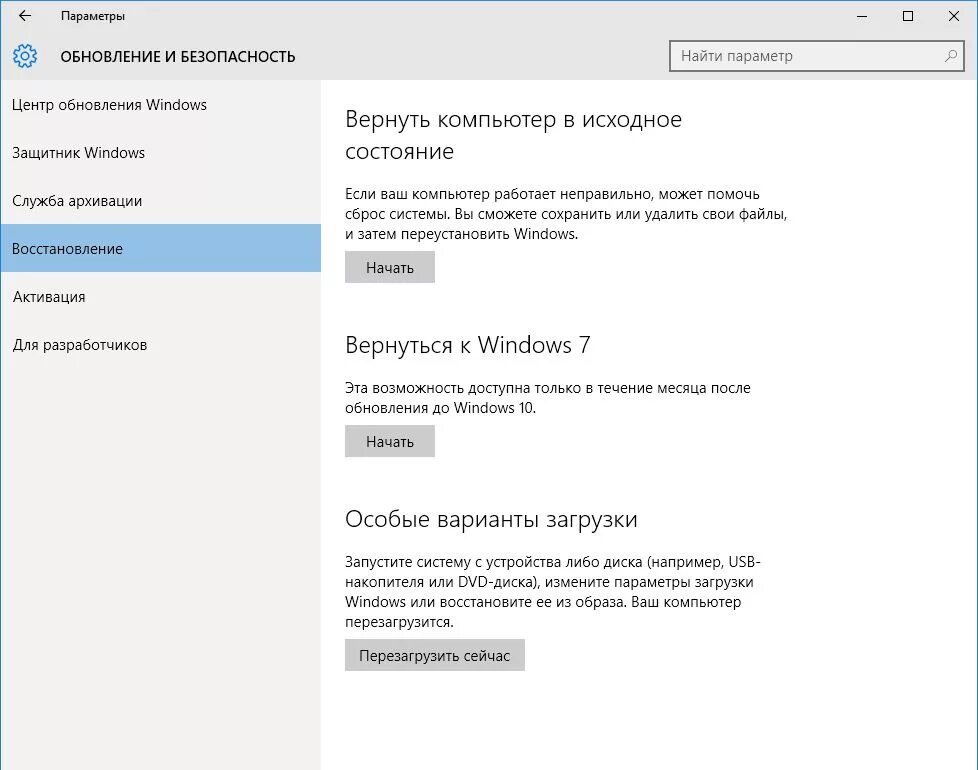Screen dimensions: 978x770
Task: Click the search magnifier icon
Action: pyautogui.click(x=951, y=56)
